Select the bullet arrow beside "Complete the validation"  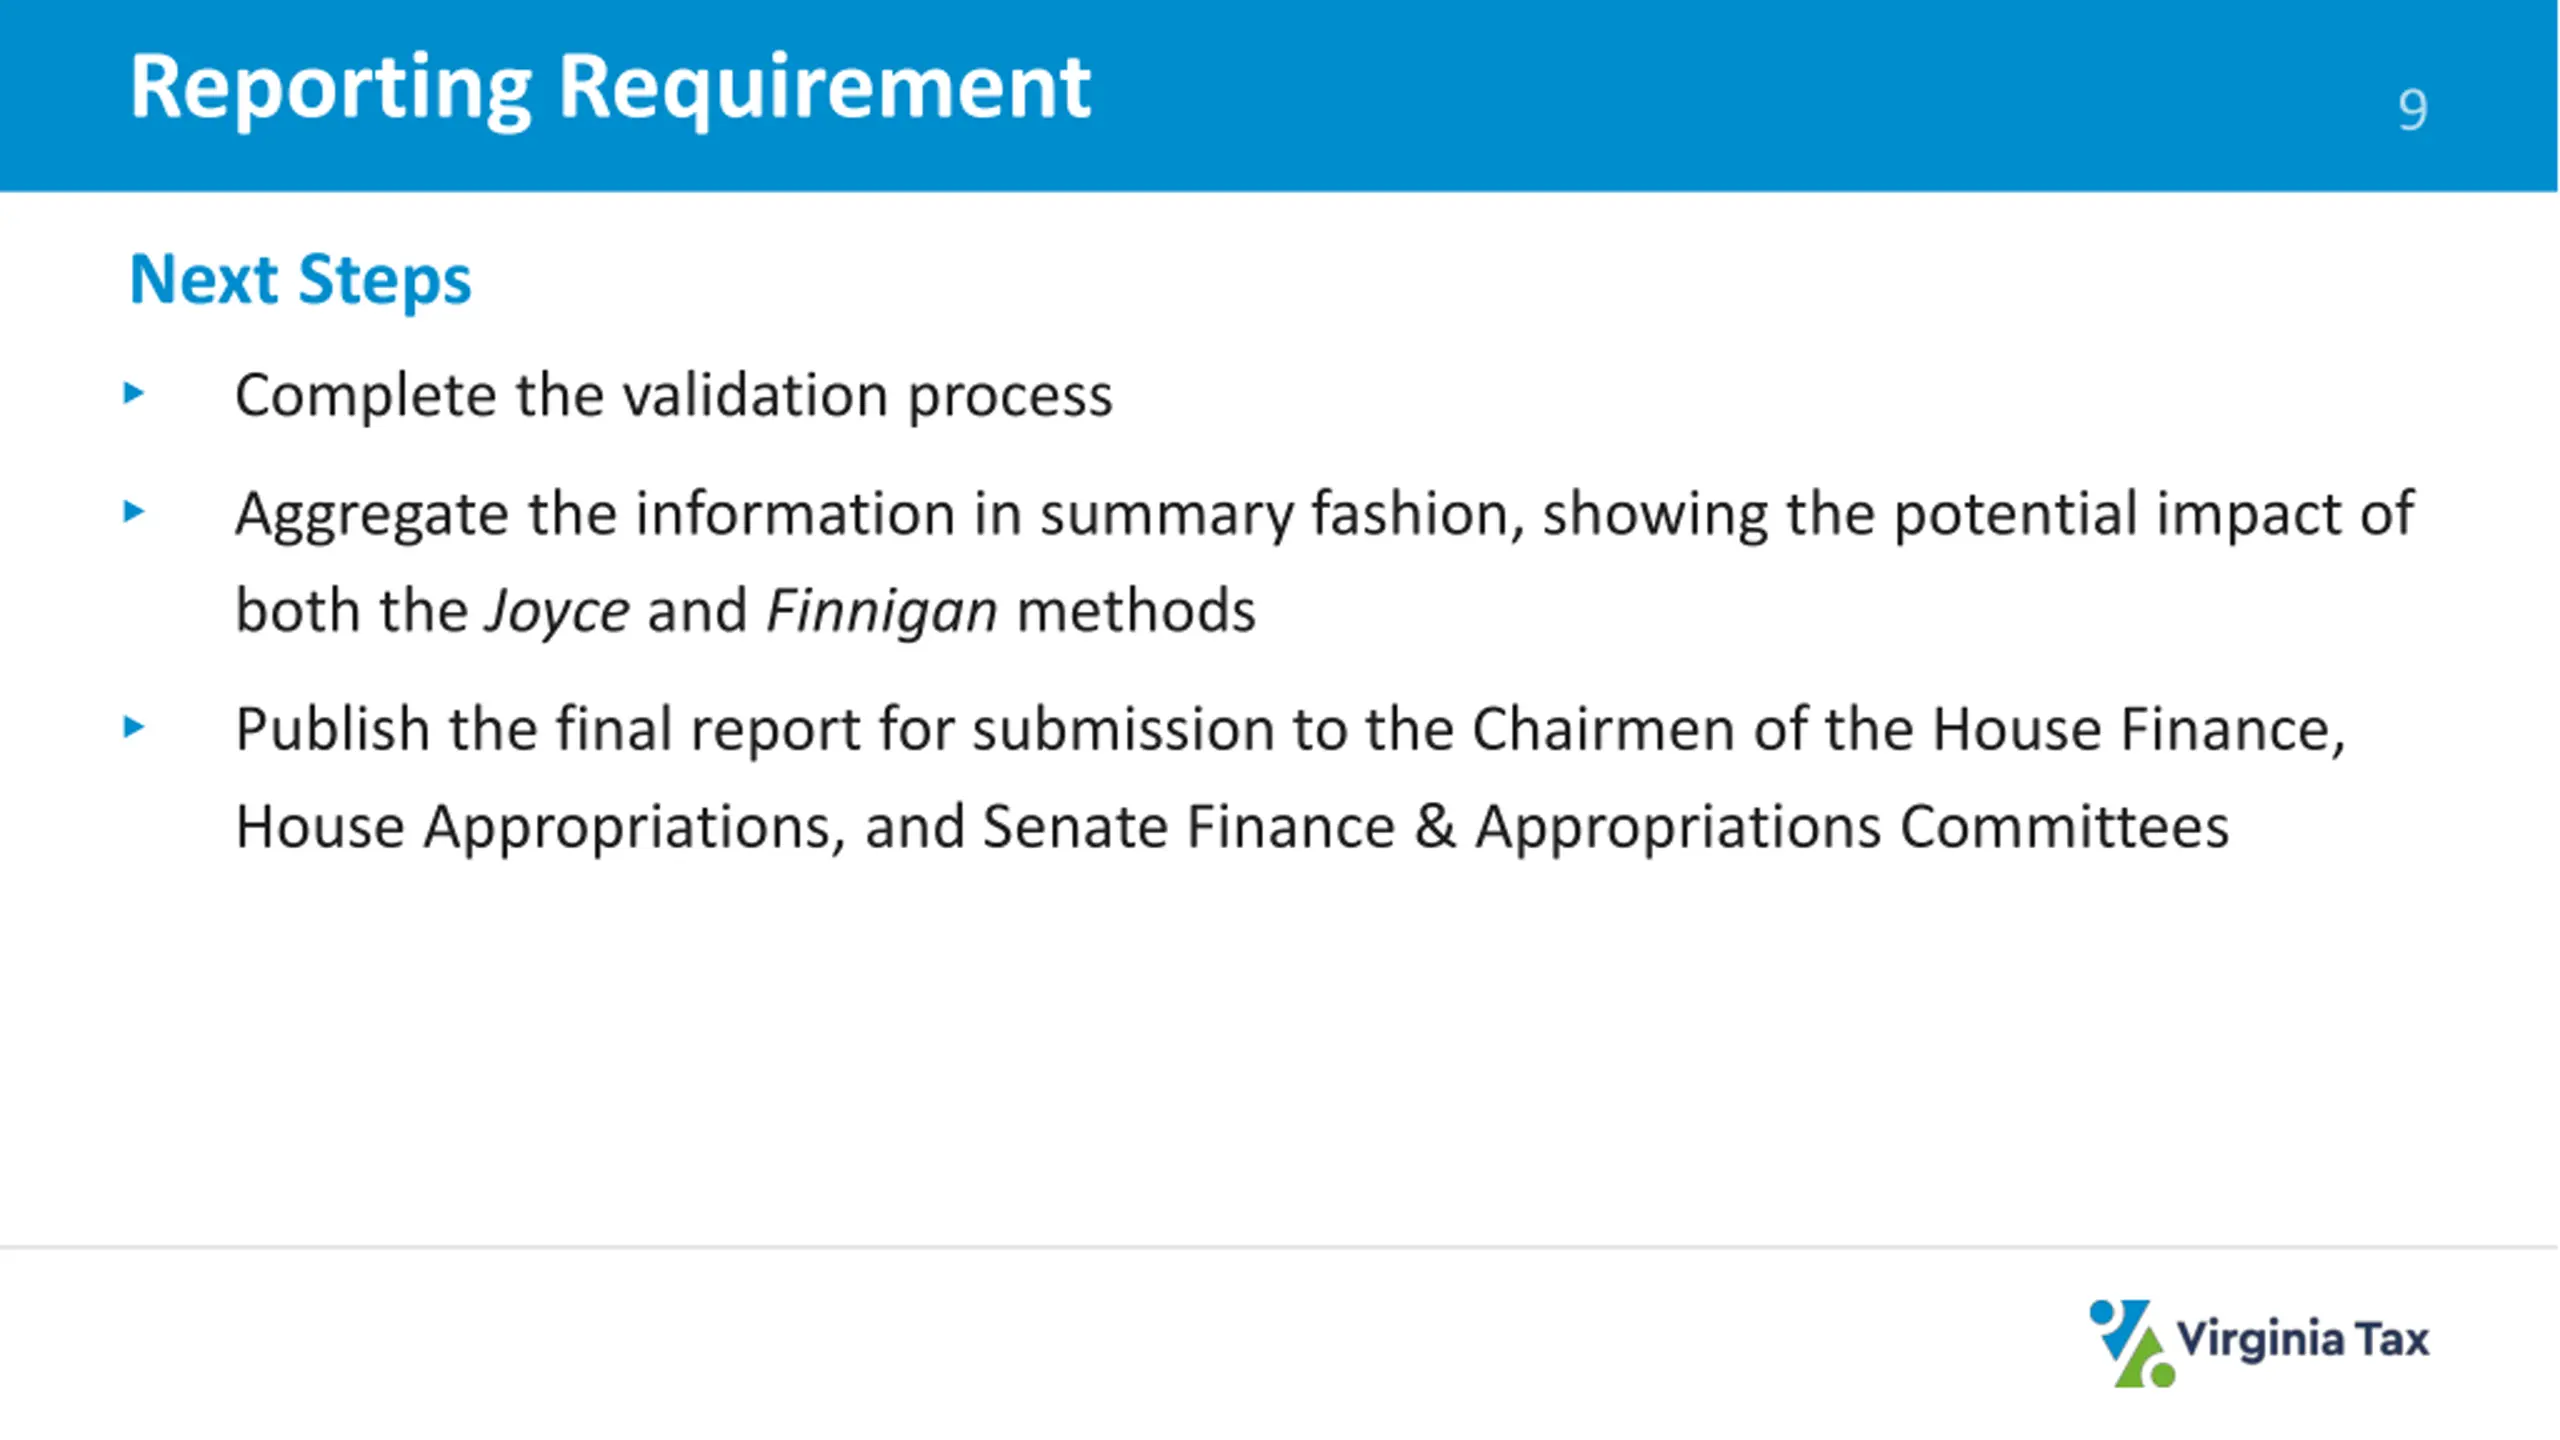click(x=134, y=393)
